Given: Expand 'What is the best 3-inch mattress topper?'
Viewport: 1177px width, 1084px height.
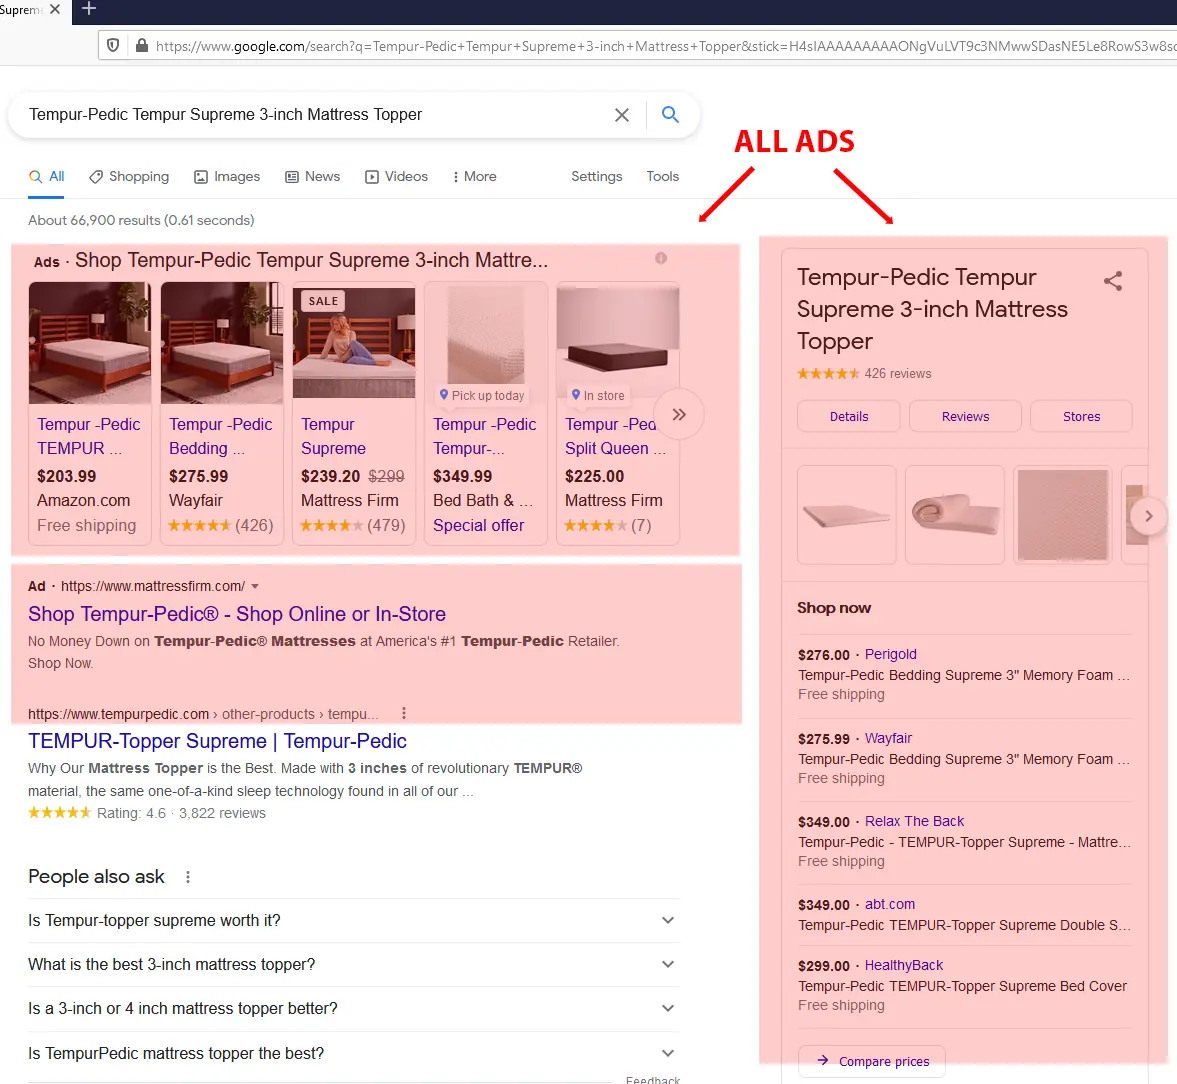Looking at the screenshot, I should 667,964.
